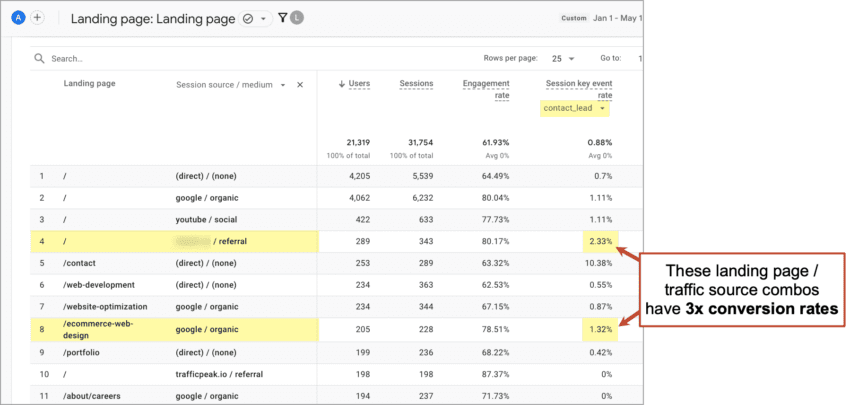Open the contact_lead key event dropdown
The height and width of the screenshot is (405, 850).
[x=602, y=108]
